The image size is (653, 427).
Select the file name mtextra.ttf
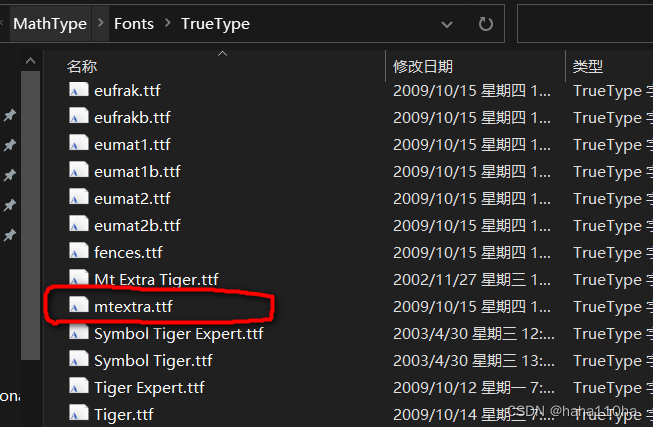[133, 307]
